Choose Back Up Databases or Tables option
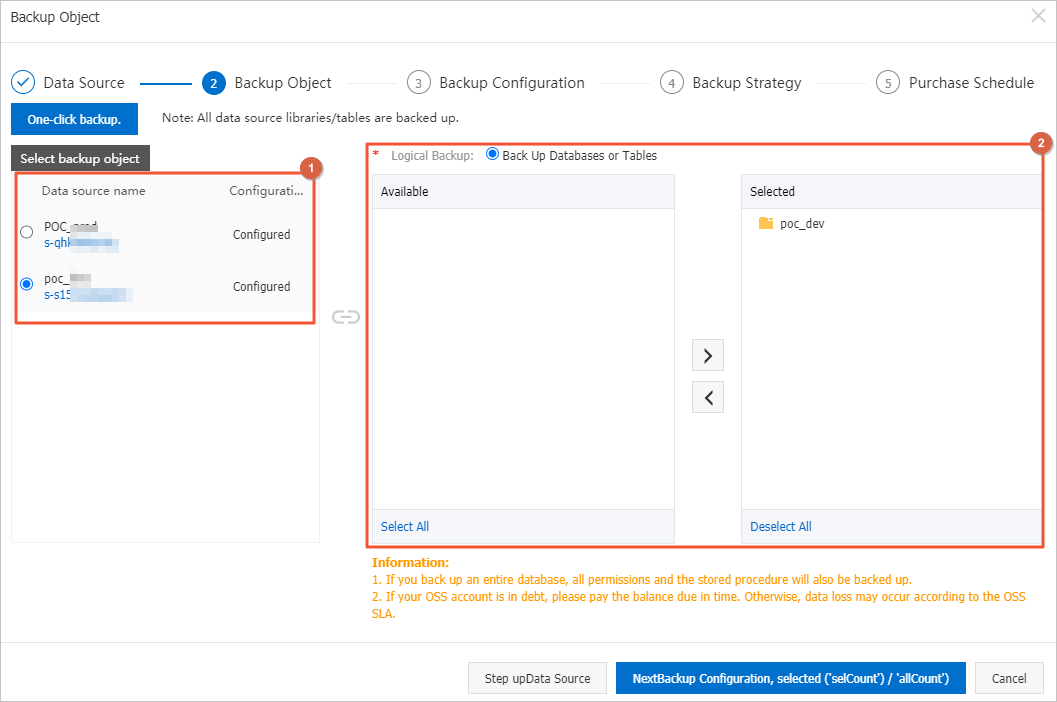The image size is (1057, 702). click(x=493, y=154)
